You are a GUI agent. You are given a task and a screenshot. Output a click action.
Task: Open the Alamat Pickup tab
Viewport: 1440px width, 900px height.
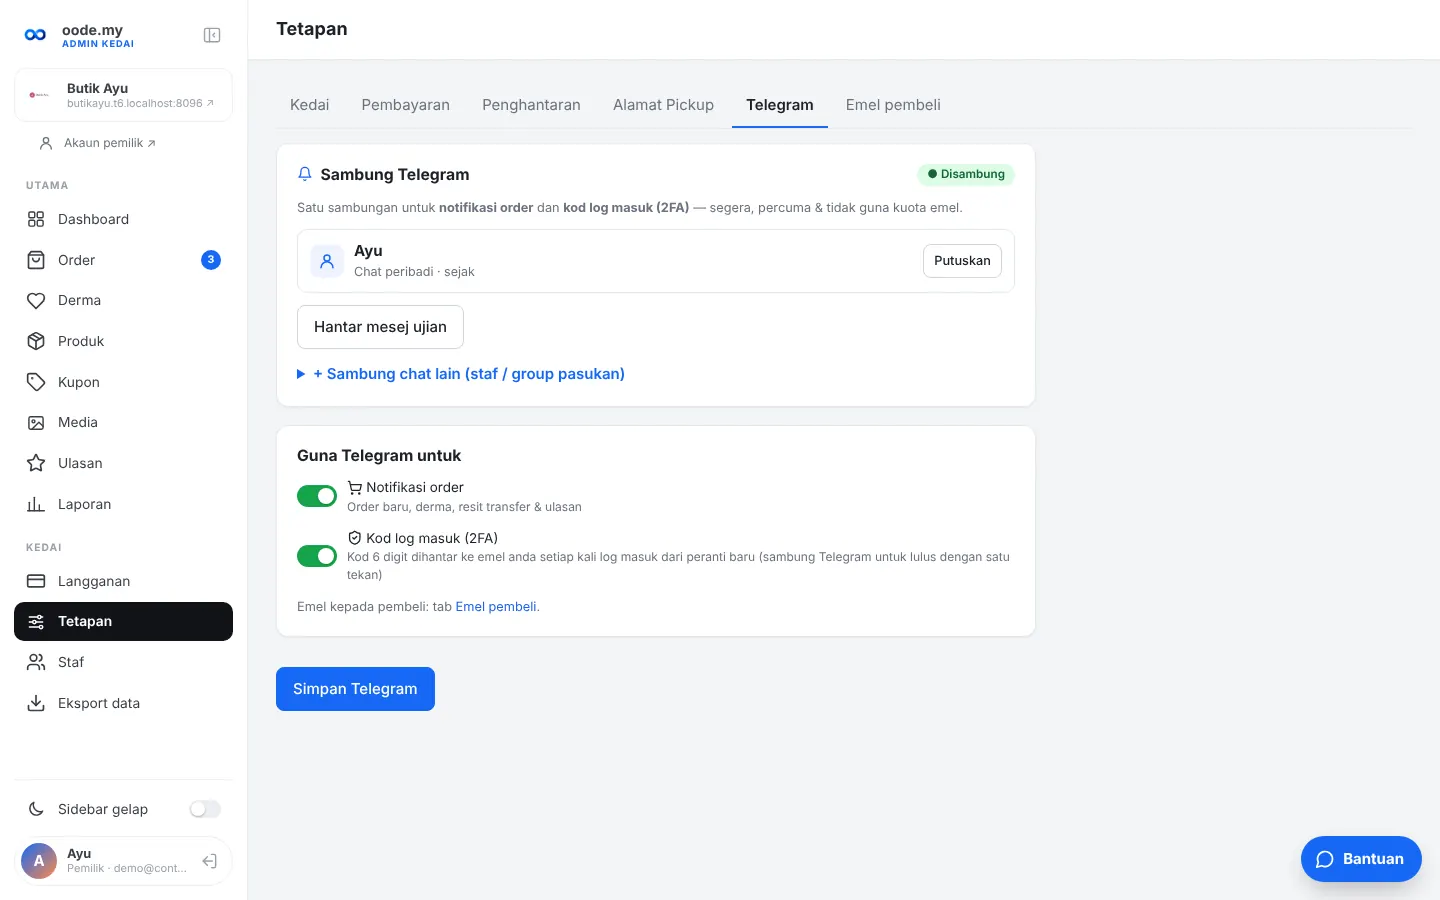664,105
